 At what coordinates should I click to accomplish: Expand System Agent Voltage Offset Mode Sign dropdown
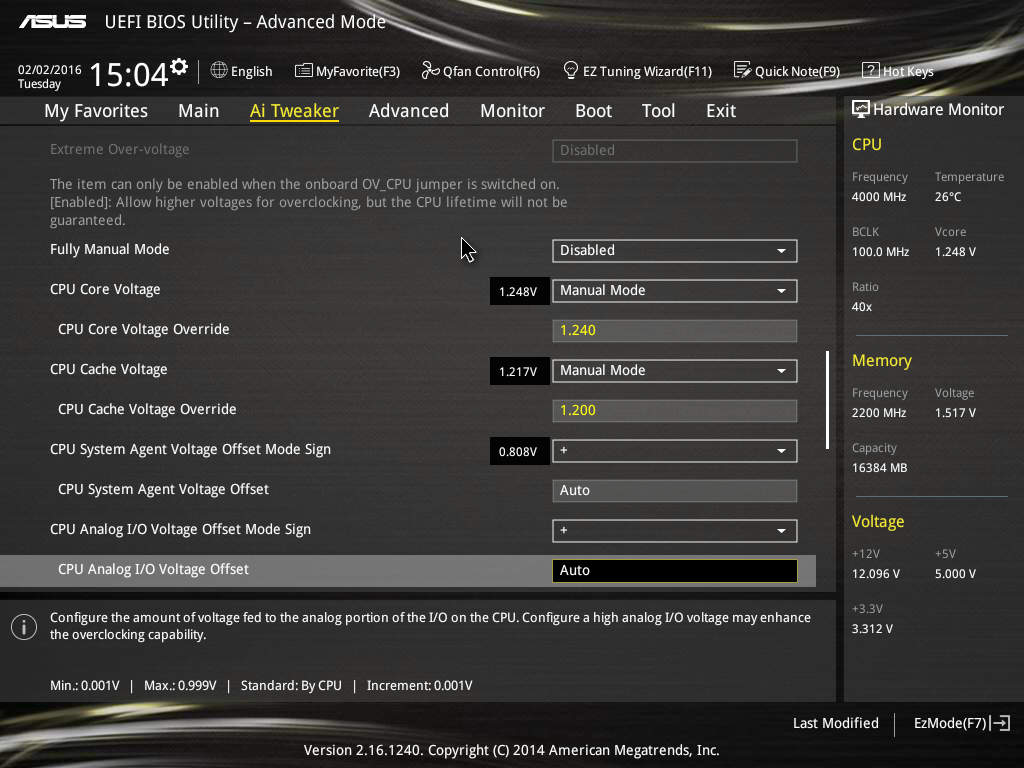click(675, 451)
